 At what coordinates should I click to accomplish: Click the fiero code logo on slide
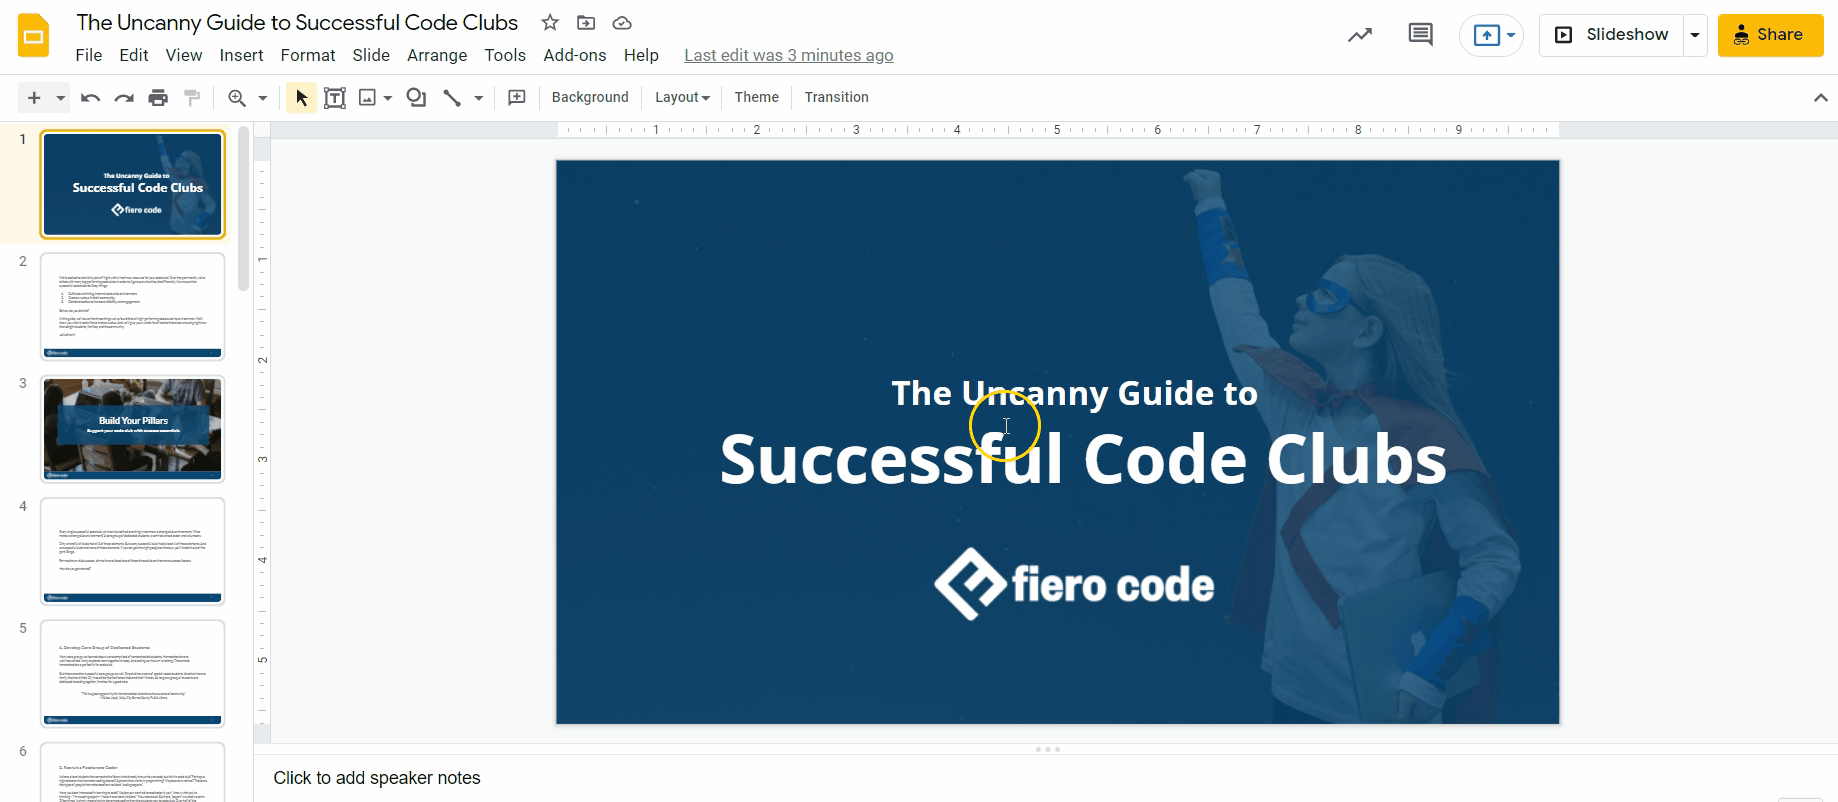tap(1074, 583)
